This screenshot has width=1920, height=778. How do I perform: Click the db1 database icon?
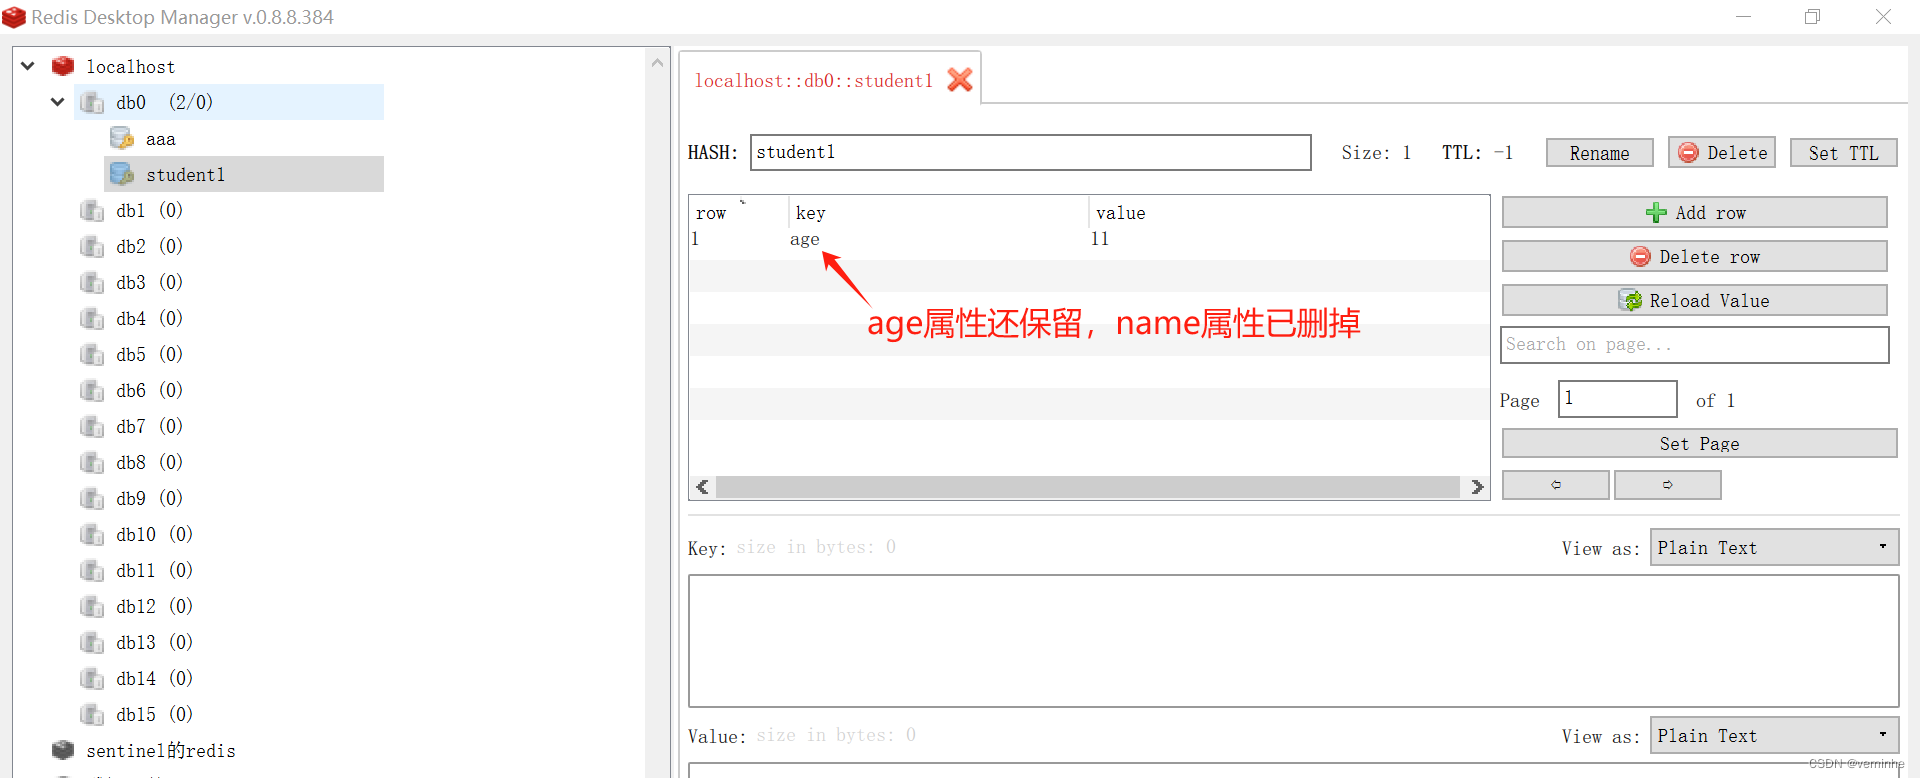92,210
